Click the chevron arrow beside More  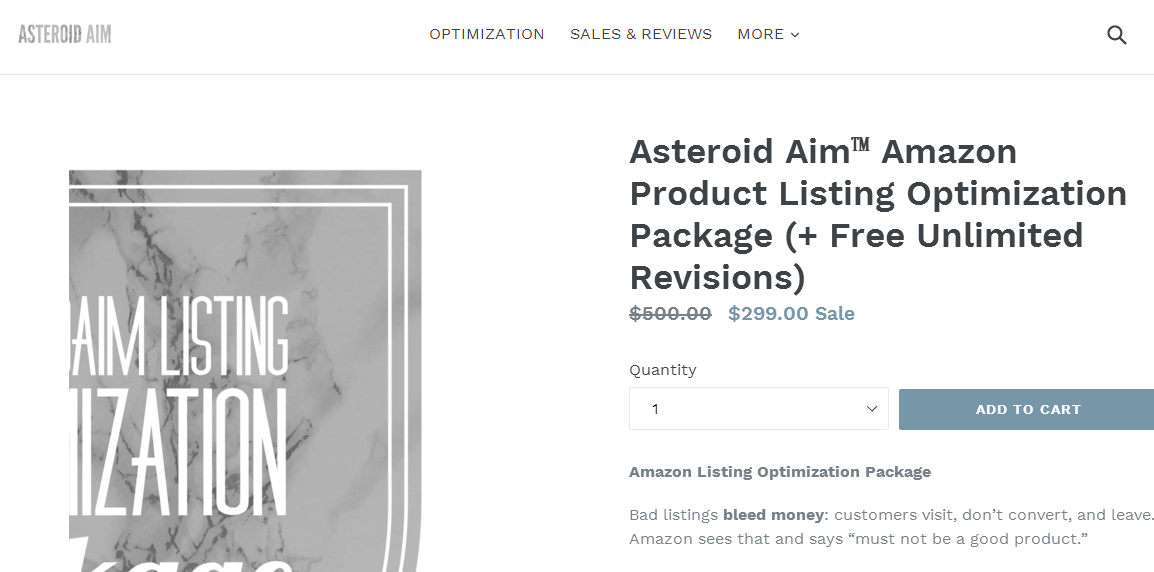(795, 35)
